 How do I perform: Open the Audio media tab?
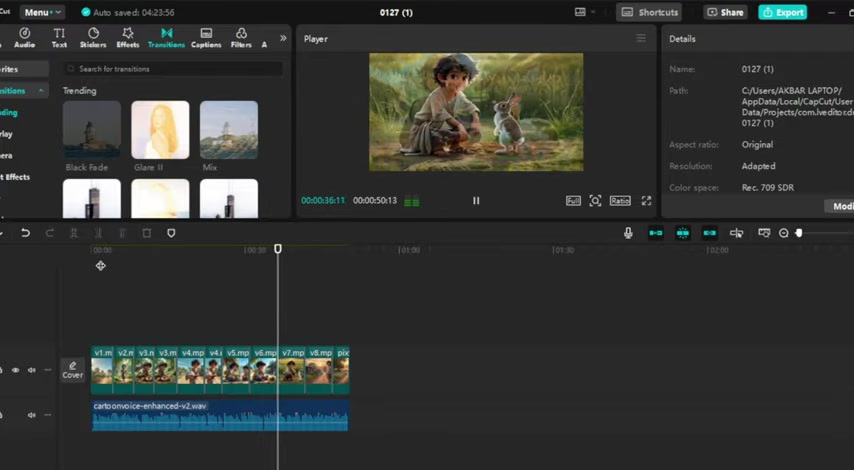(25, 38)
